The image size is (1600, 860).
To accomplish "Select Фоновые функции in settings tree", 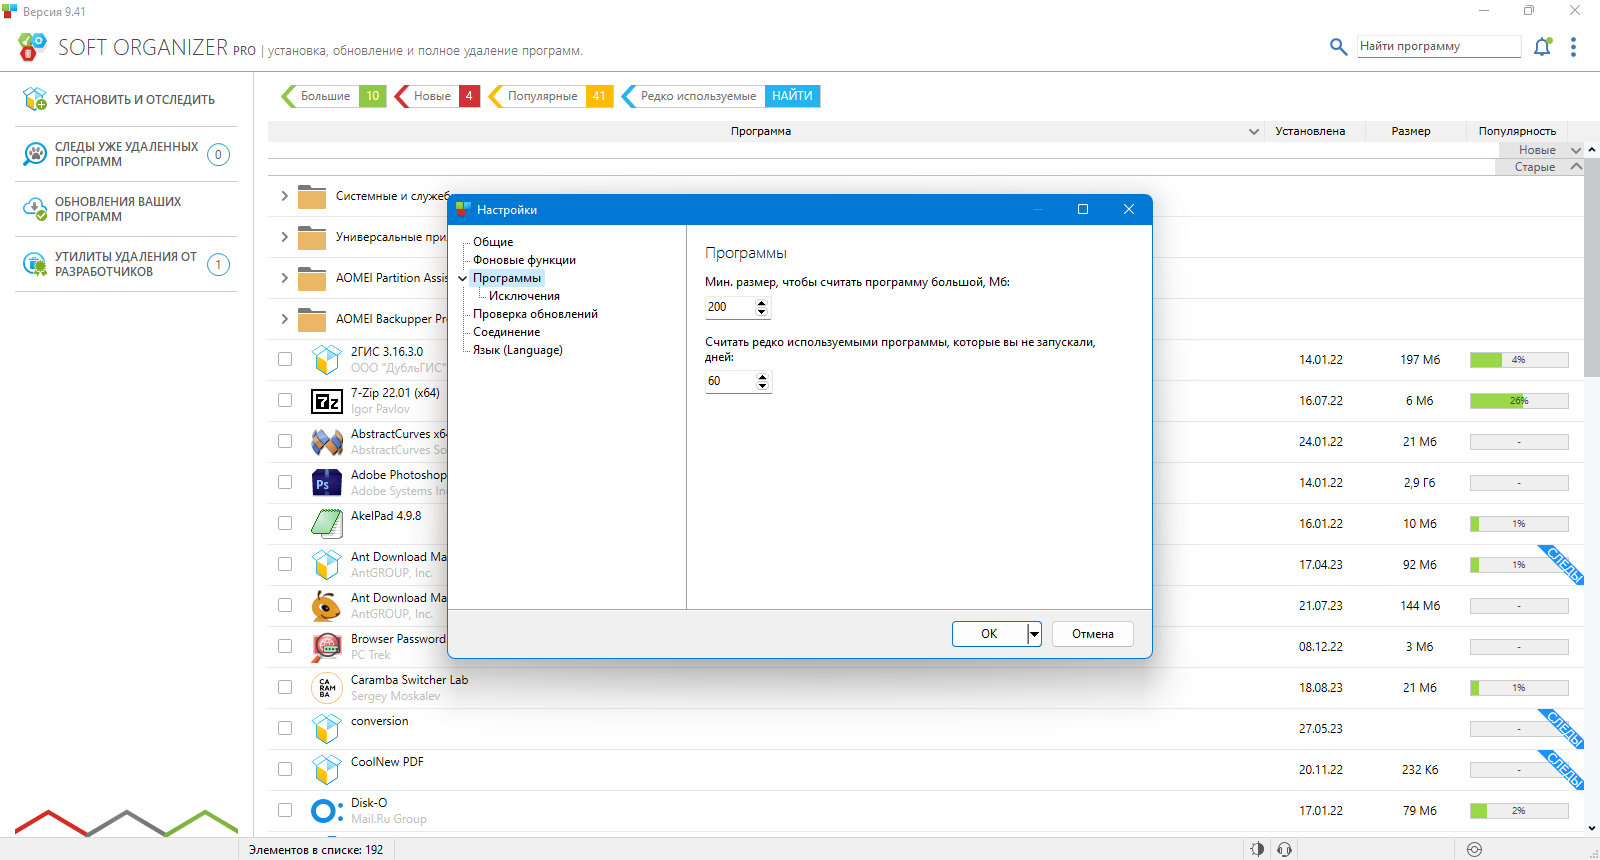I will [524, 260].
